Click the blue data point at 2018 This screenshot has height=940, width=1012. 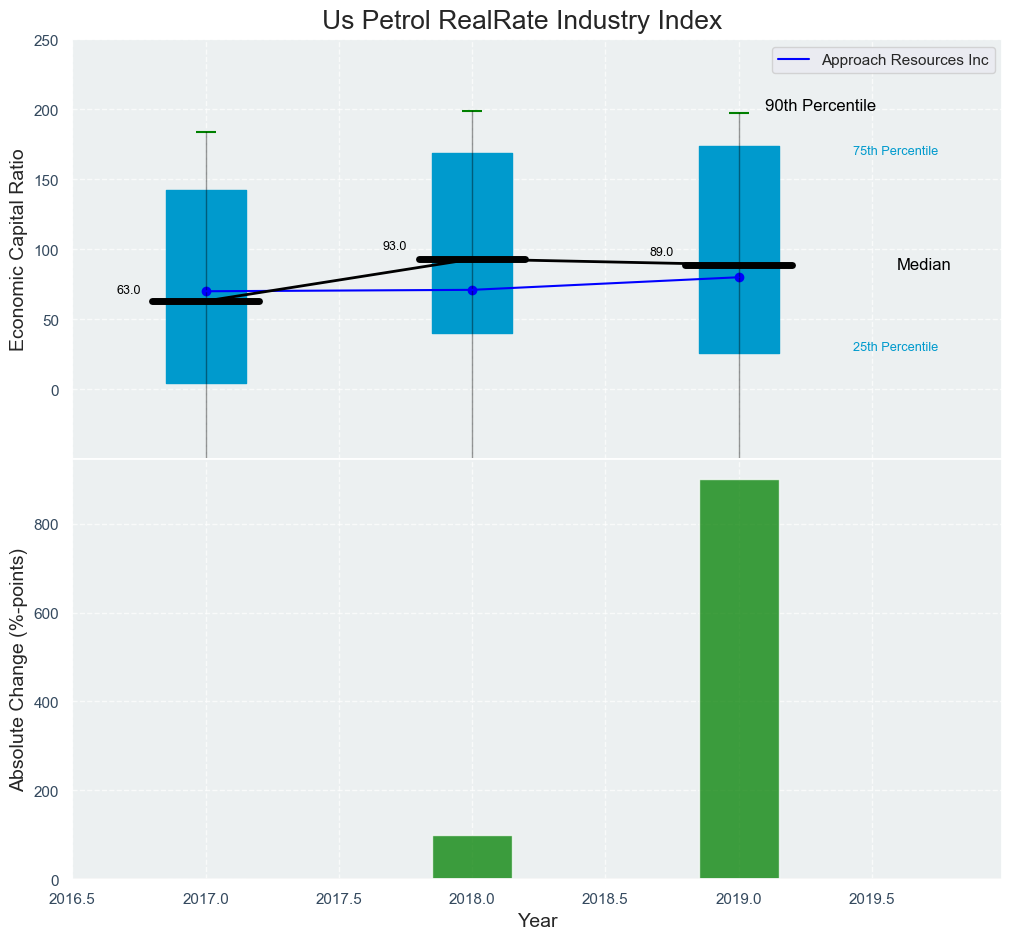(472, 290)
